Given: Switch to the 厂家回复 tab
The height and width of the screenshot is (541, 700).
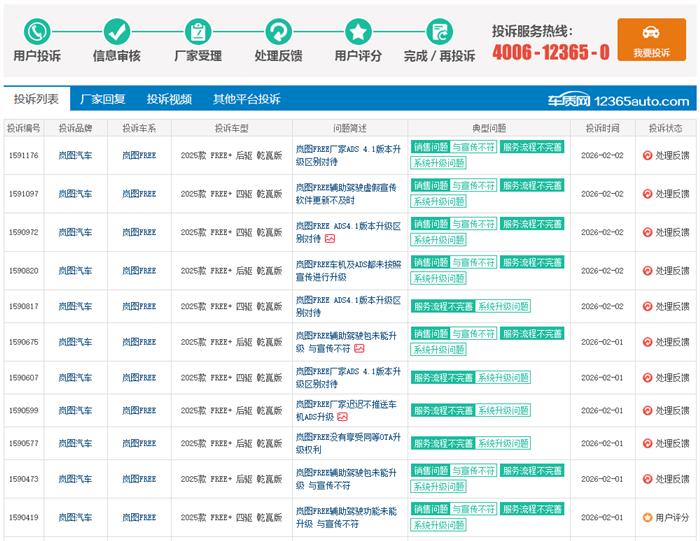Looking at the screenshot, I should 102,100.
